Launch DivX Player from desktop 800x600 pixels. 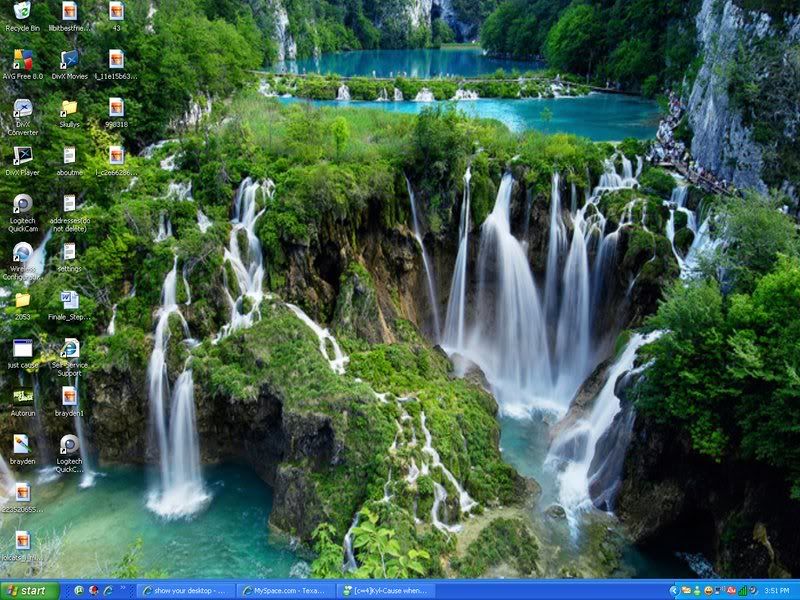click(22, 156)
